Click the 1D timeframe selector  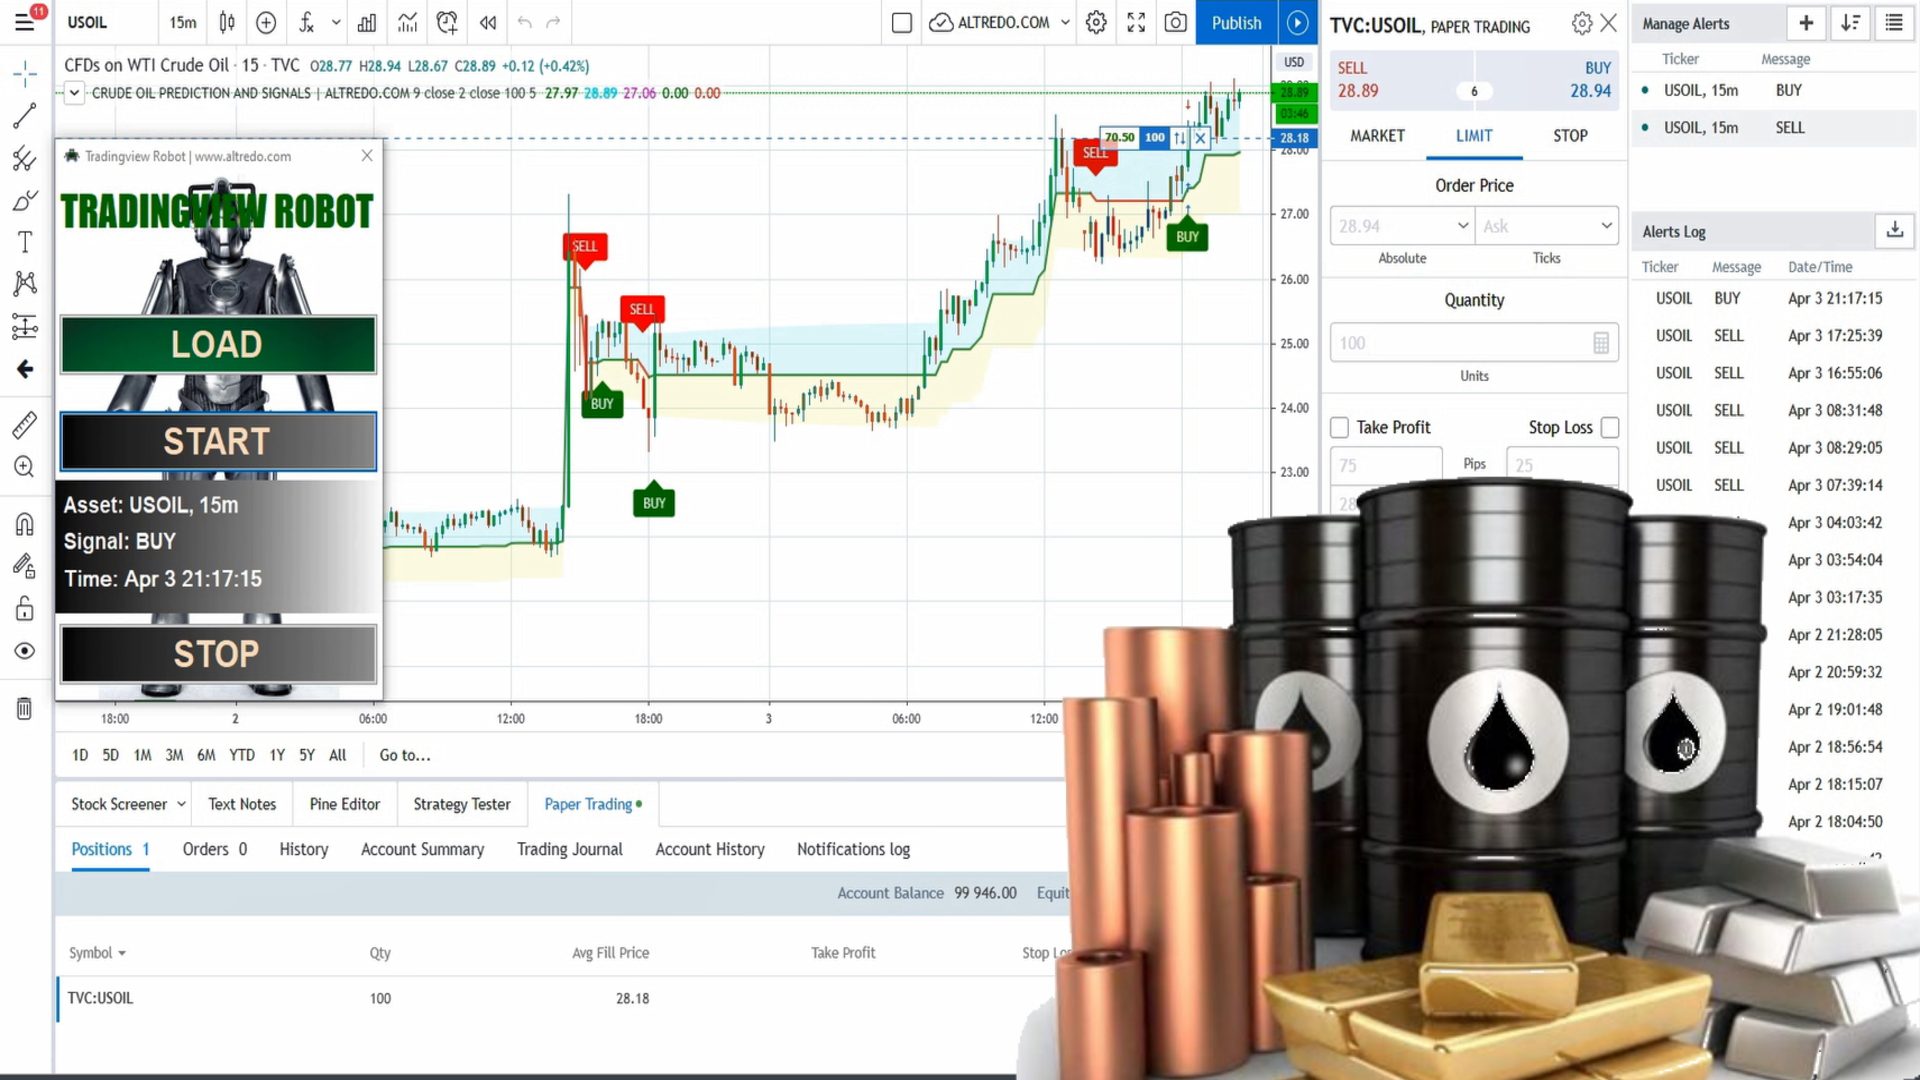tap(79, 753)
